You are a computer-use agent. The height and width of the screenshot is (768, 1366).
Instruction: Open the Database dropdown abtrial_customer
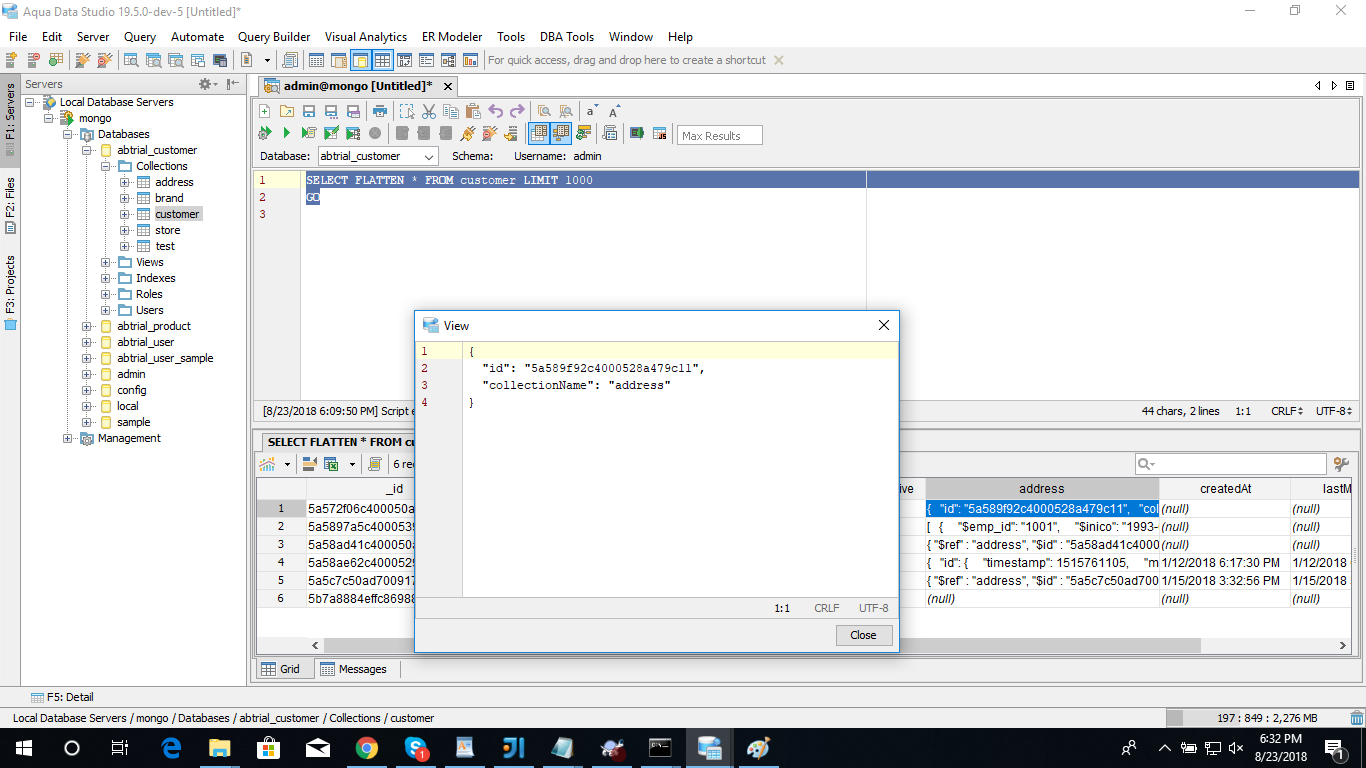tap(378, 156)
